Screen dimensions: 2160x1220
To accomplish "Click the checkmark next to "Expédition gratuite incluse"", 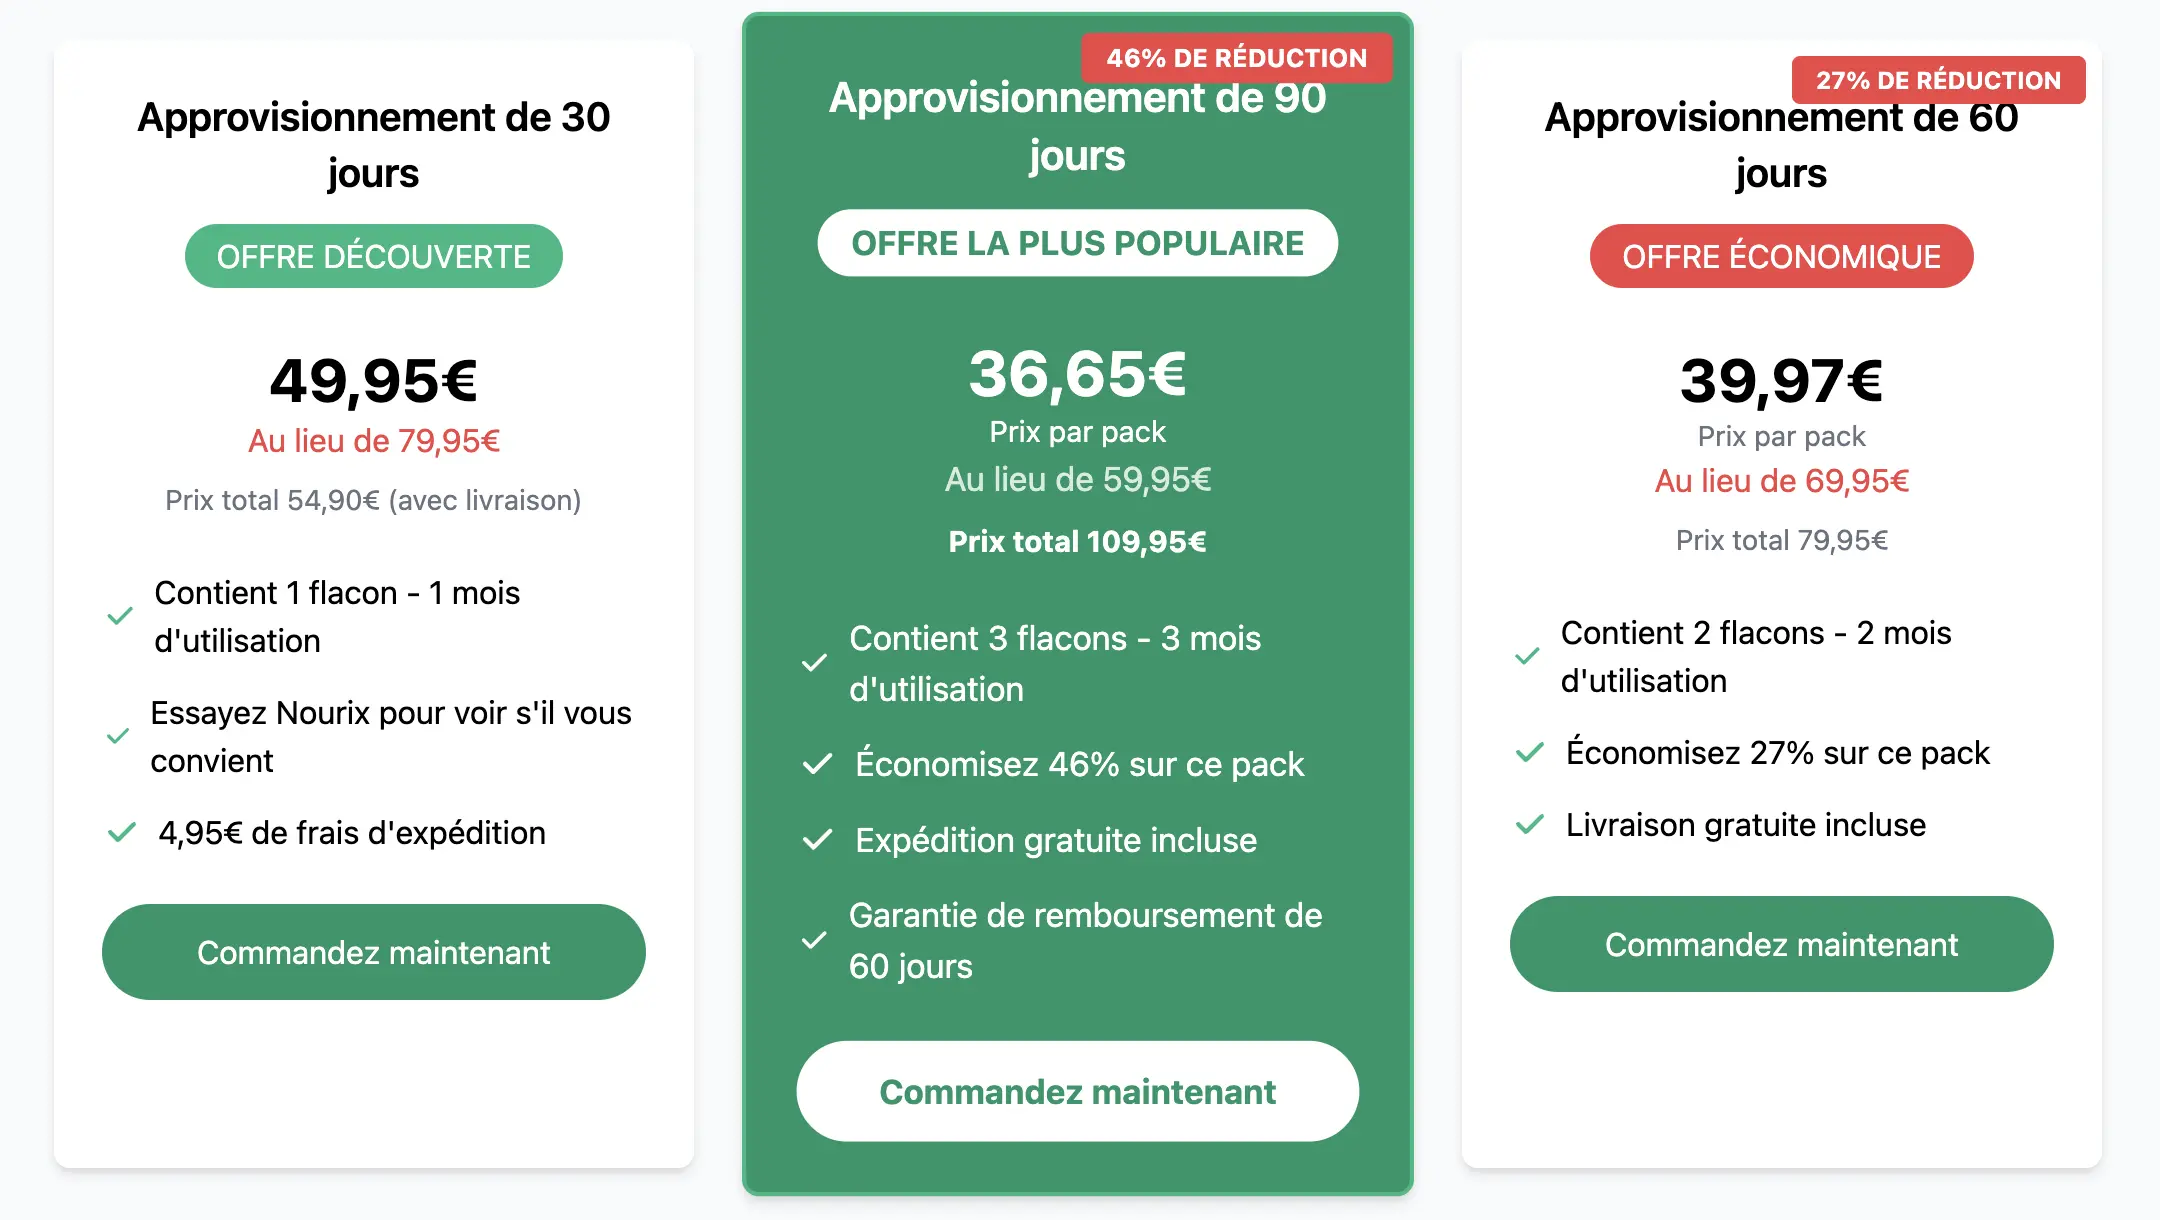I will pyautogui.click(x=817, y=841).
